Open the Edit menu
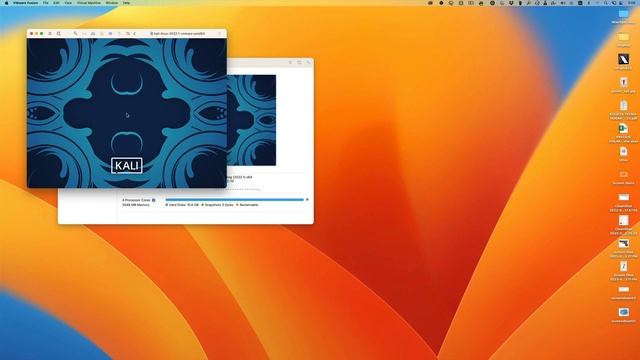This screenshot has width=640, height=360. point(56,3)
